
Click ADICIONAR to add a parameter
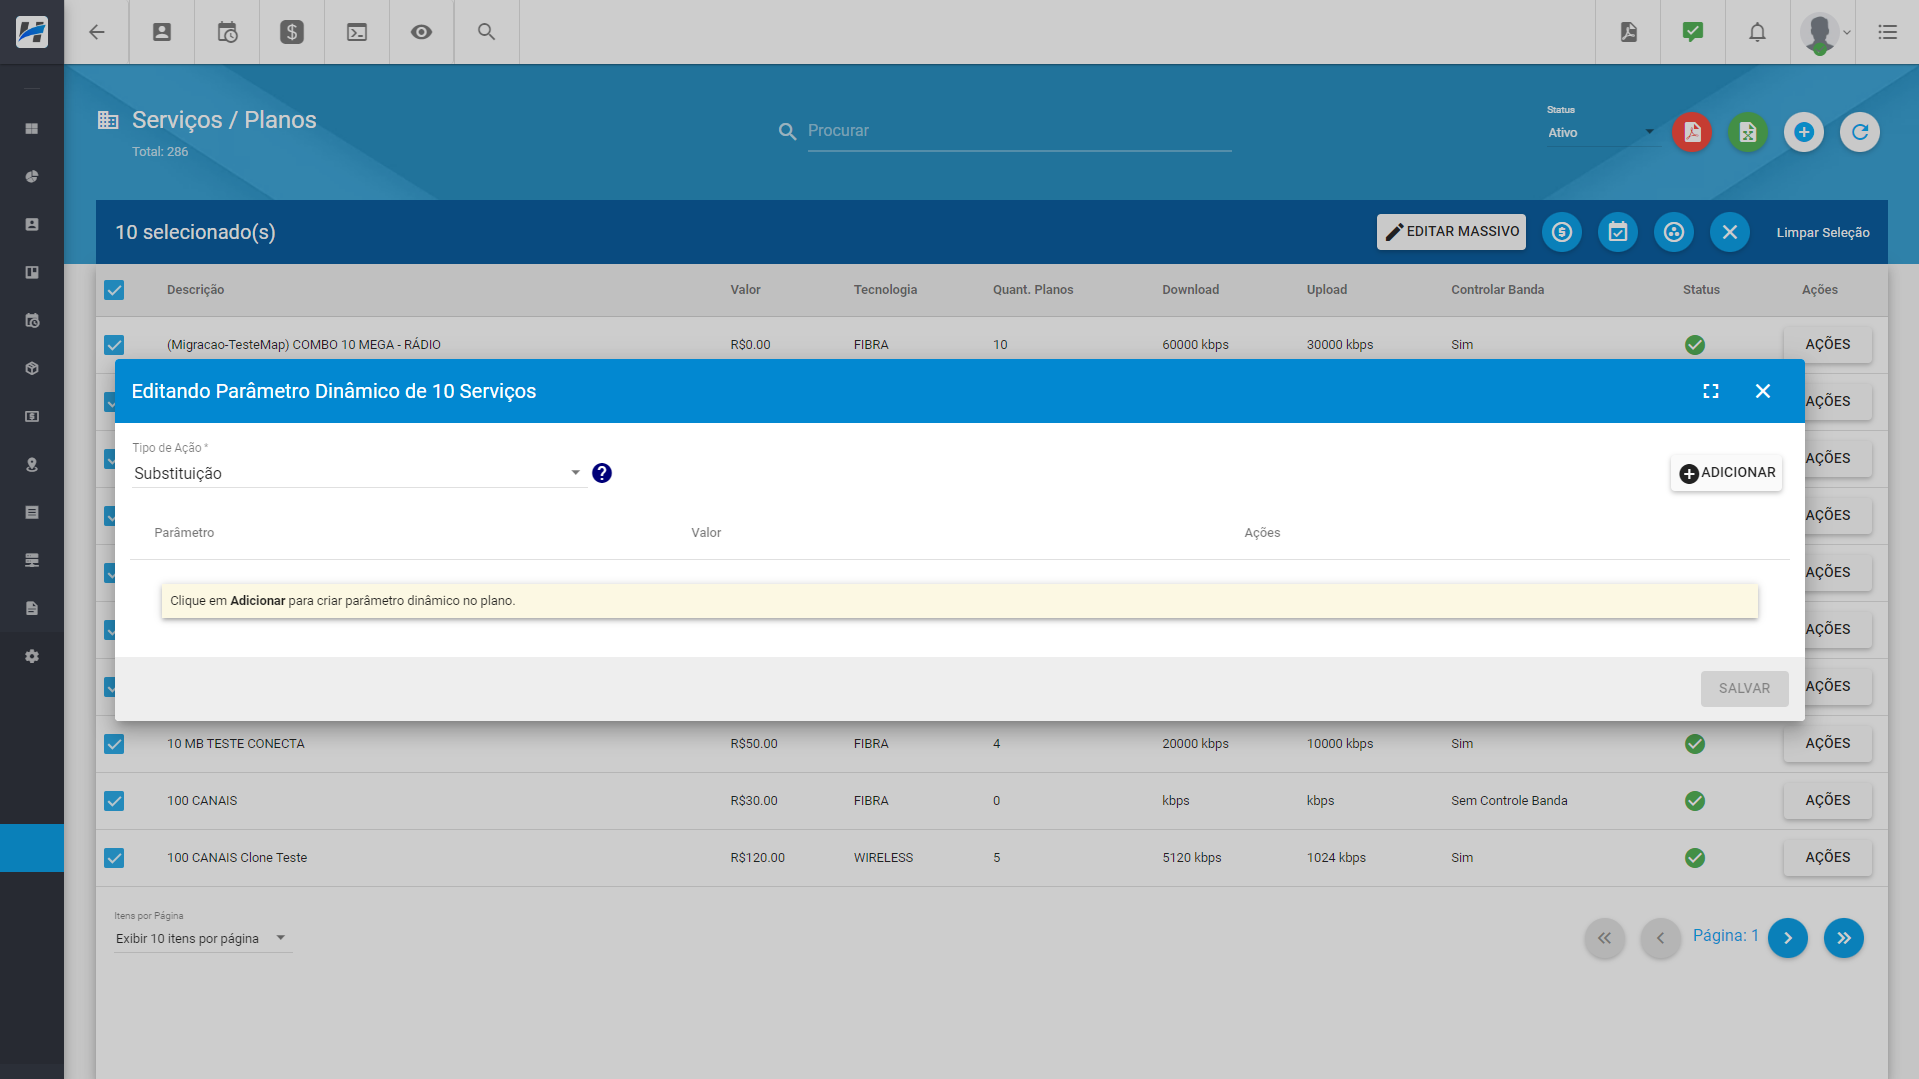[x=1727, y=473]
